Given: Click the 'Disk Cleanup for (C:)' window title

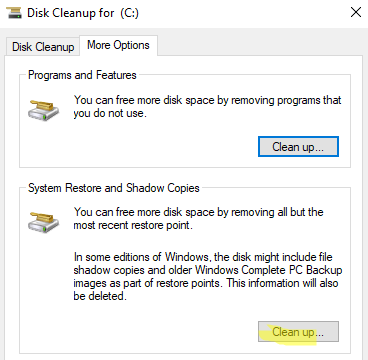Looking at the screenshot, I should (83, 13).
